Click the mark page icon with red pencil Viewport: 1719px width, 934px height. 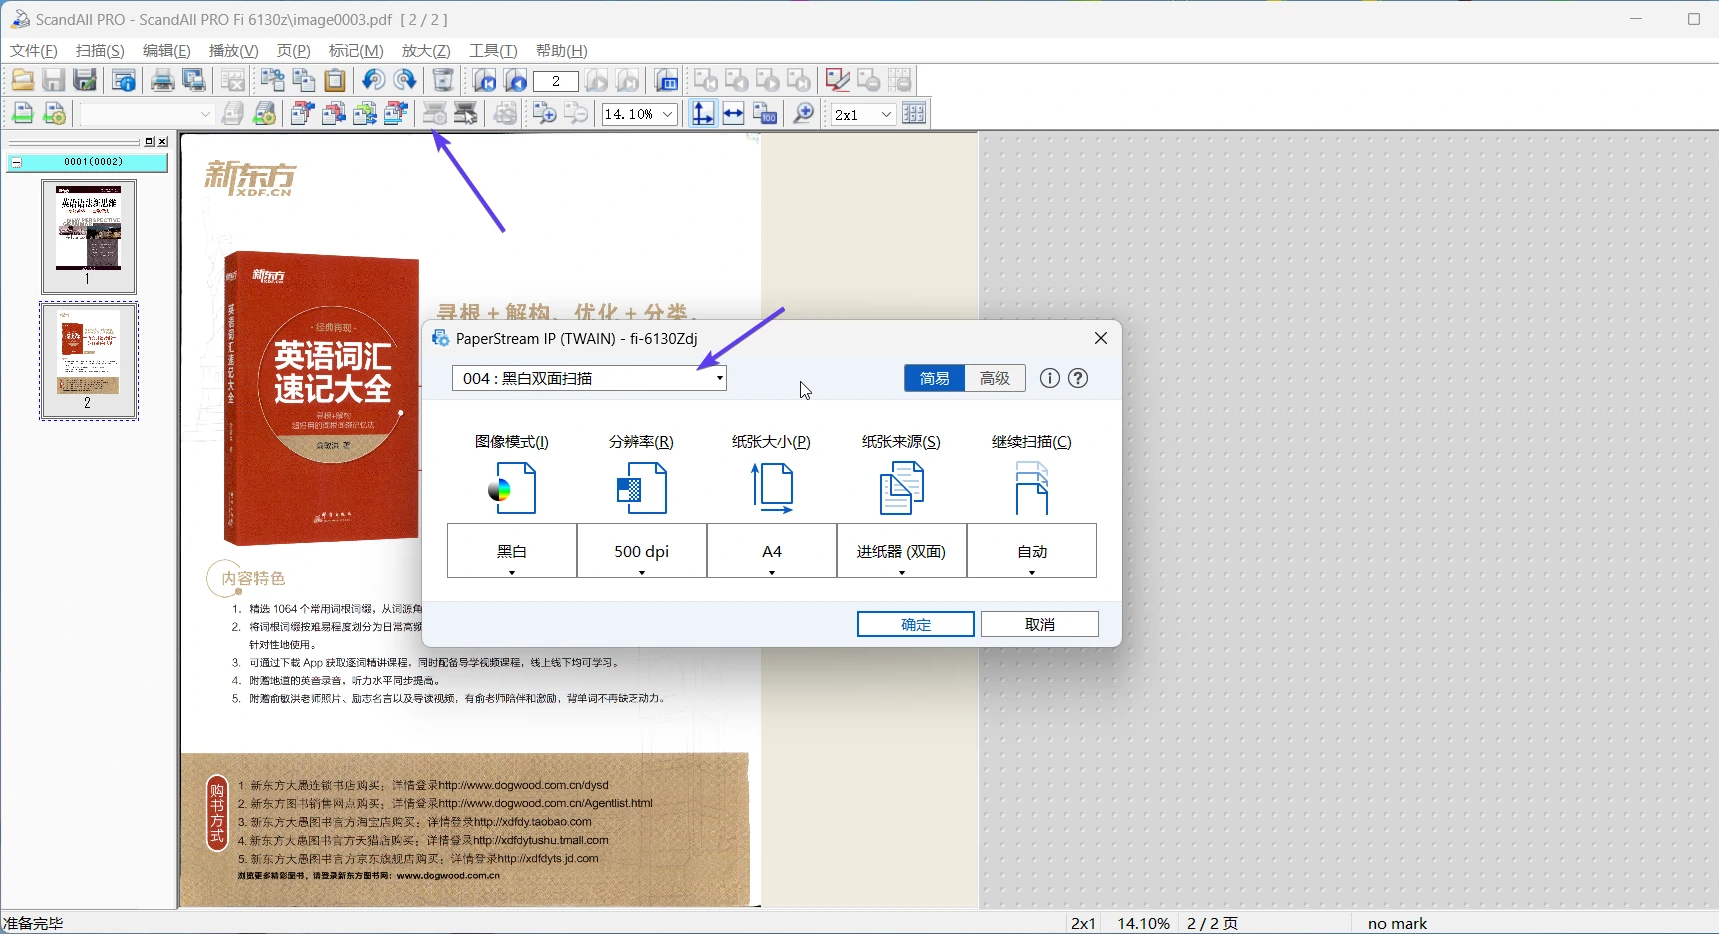click(x=837, y=80)
